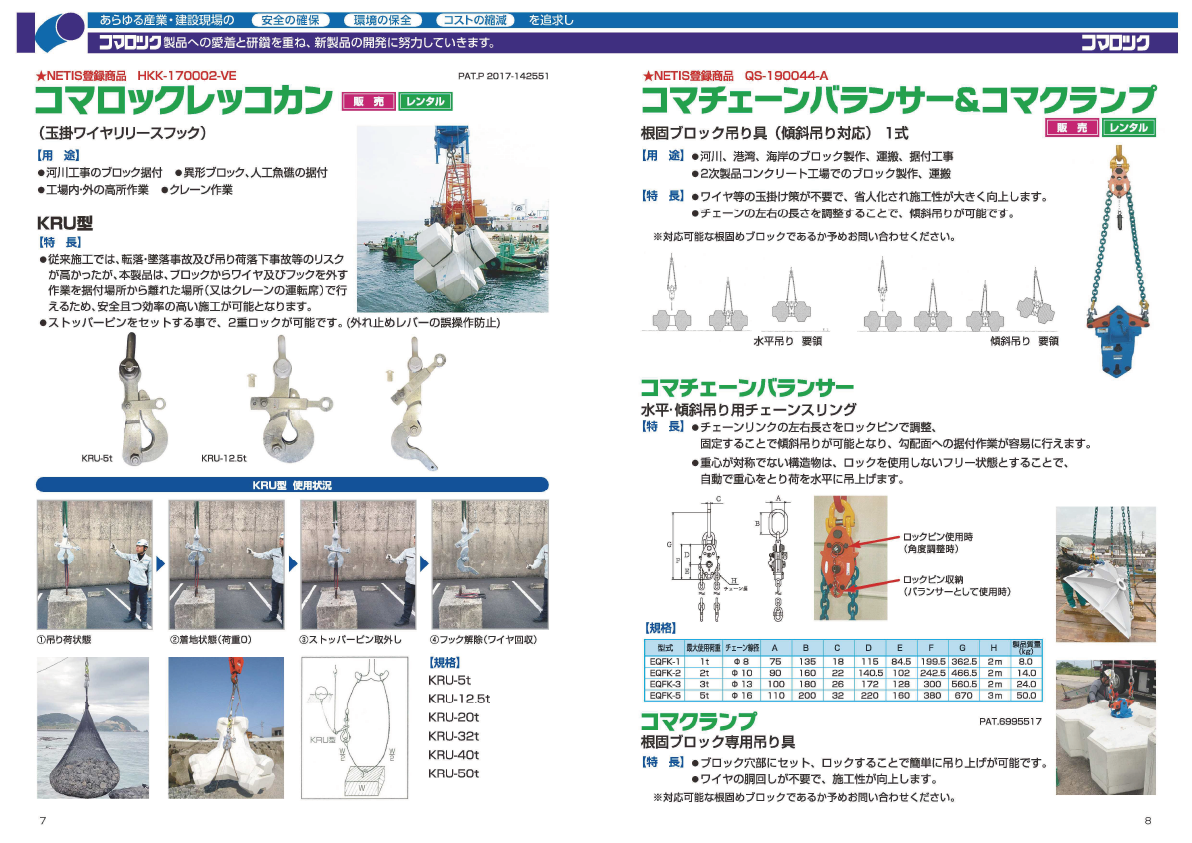This screenshot has width=1192, height=843.
Task: Click the 傾斜吊り 要領 diagram caption
Action: (x=1024, y=341)
